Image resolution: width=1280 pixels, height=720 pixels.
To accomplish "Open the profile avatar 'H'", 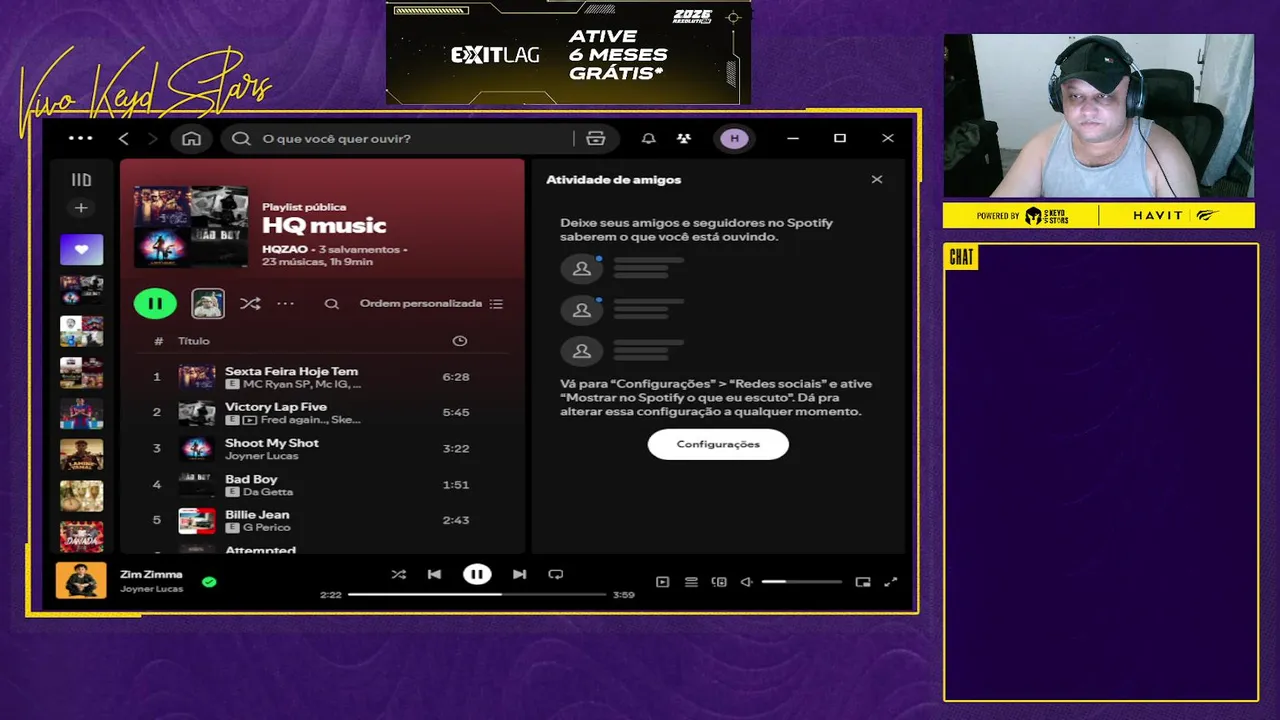I will tap(735, 138).
